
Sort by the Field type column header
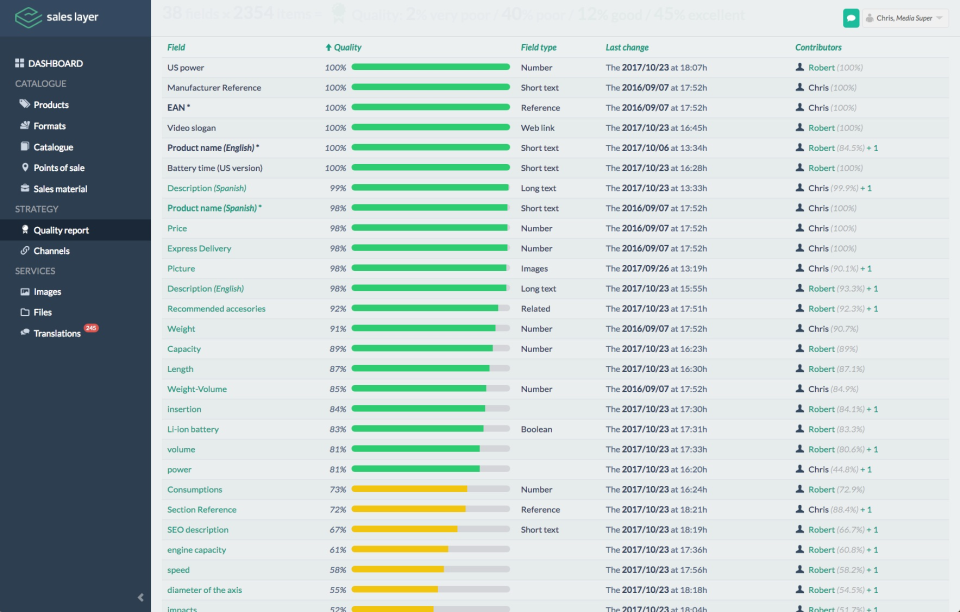(x=539, y=47)
